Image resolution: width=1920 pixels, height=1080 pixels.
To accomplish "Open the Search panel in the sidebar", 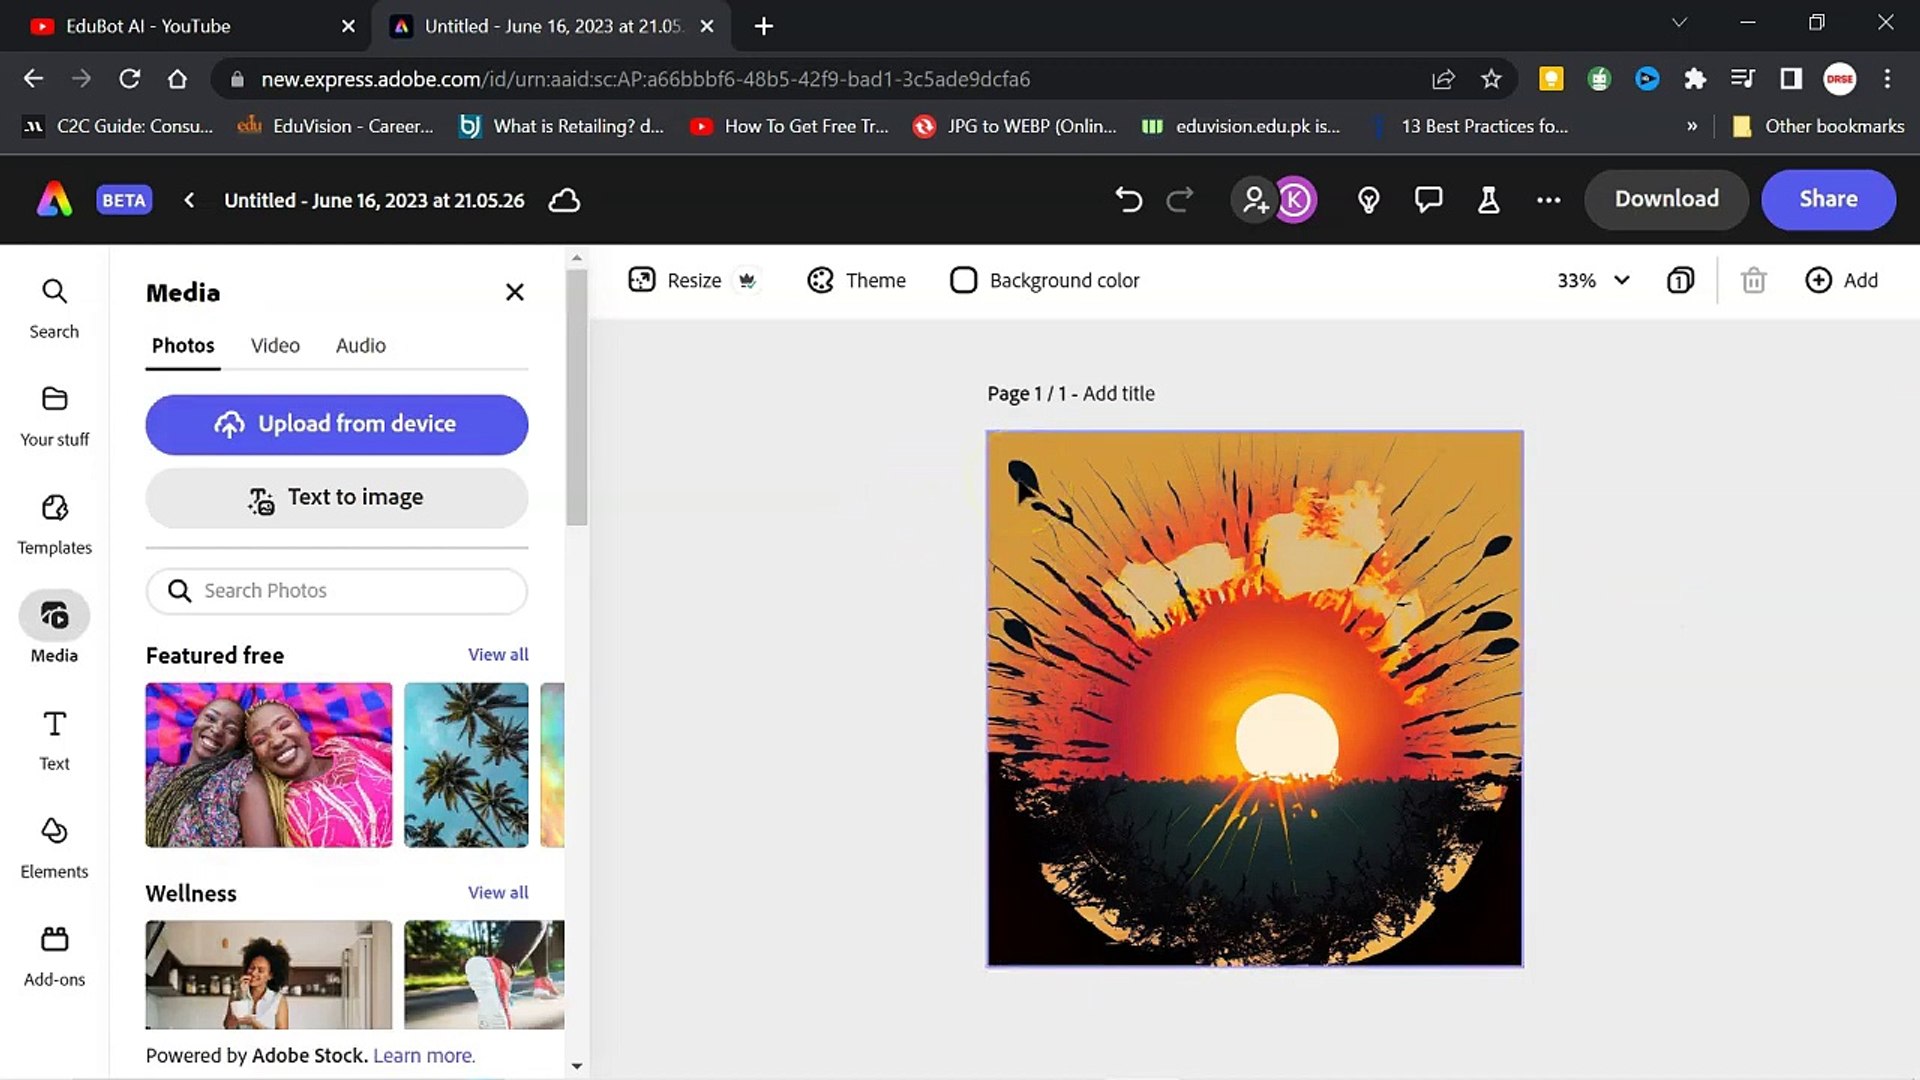I will pyautogui.click(x=53, y=305).
